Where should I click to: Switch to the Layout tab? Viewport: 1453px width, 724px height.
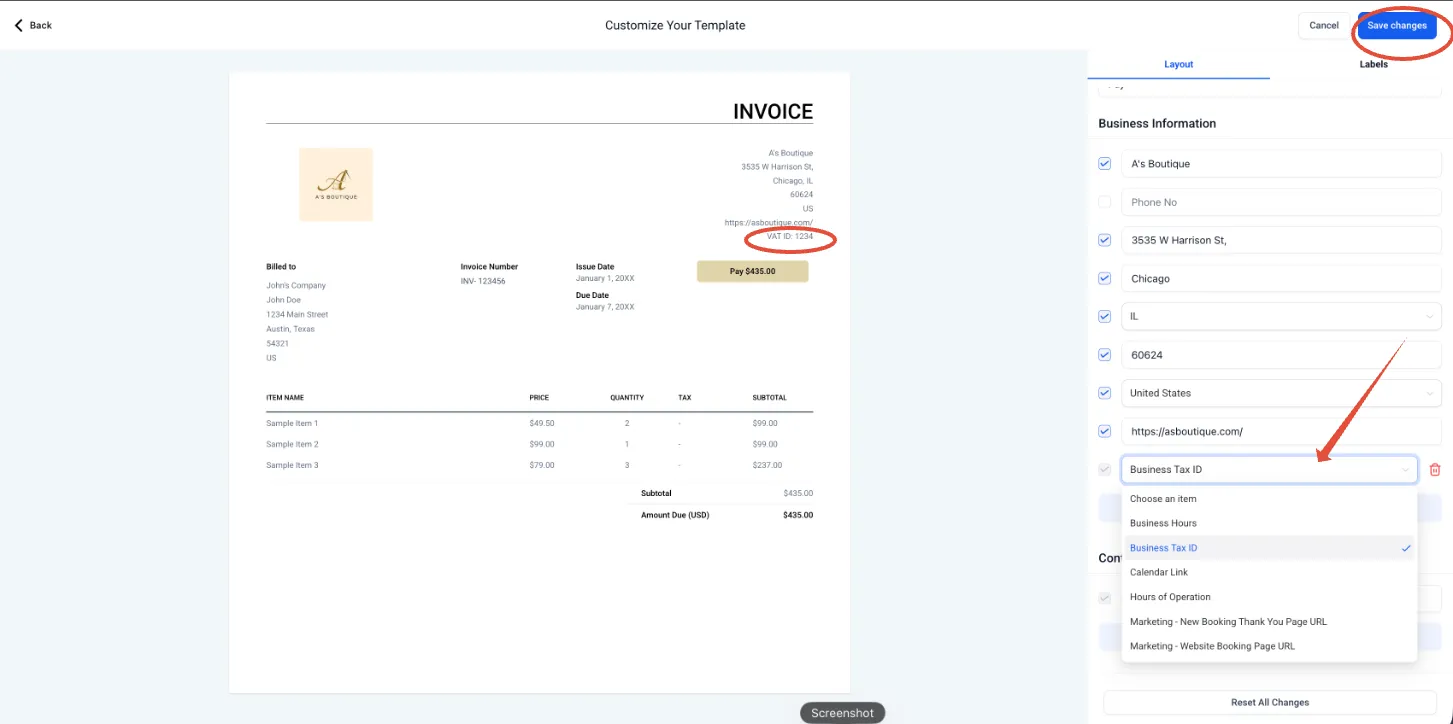pos(1178,64)
